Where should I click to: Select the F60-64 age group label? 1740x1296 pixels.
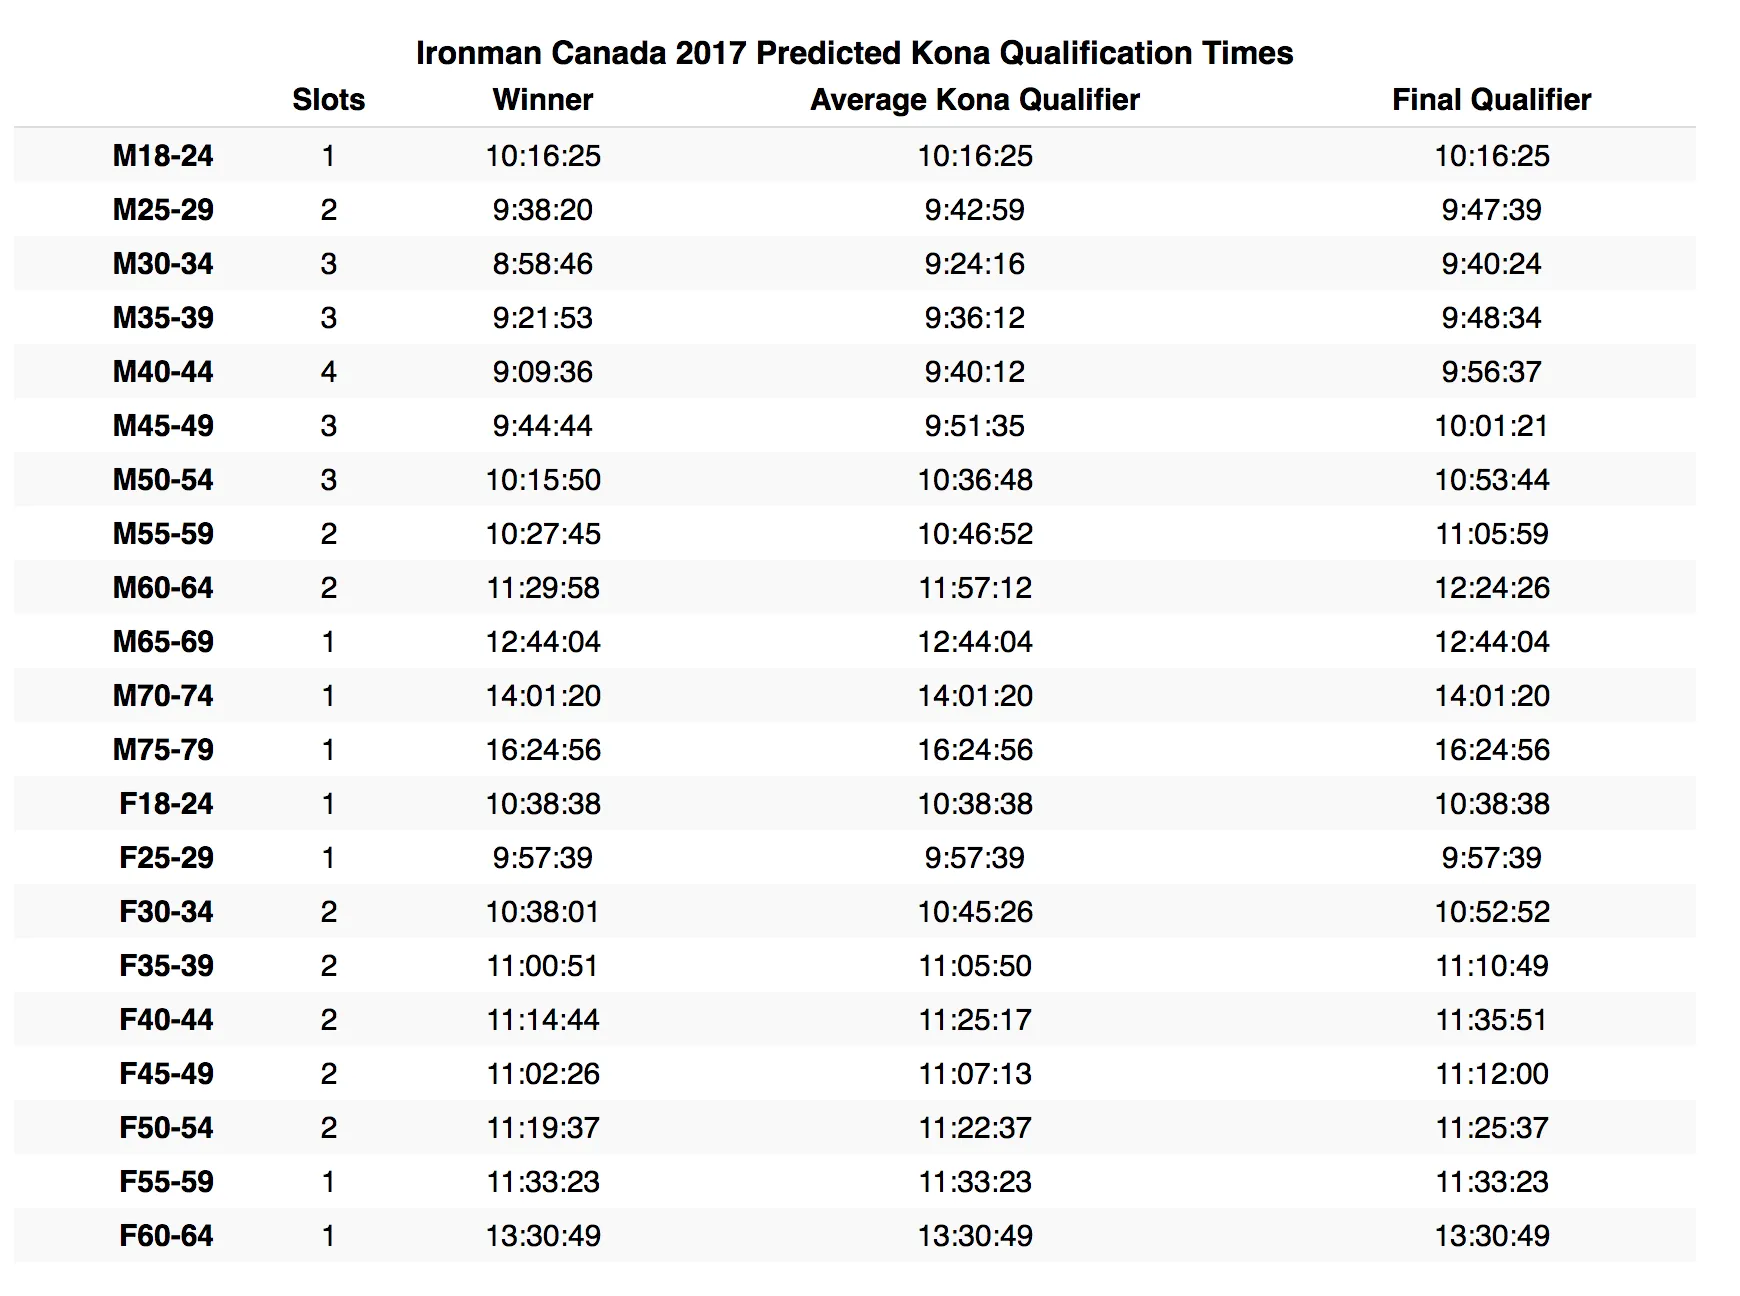[166, 1236]
